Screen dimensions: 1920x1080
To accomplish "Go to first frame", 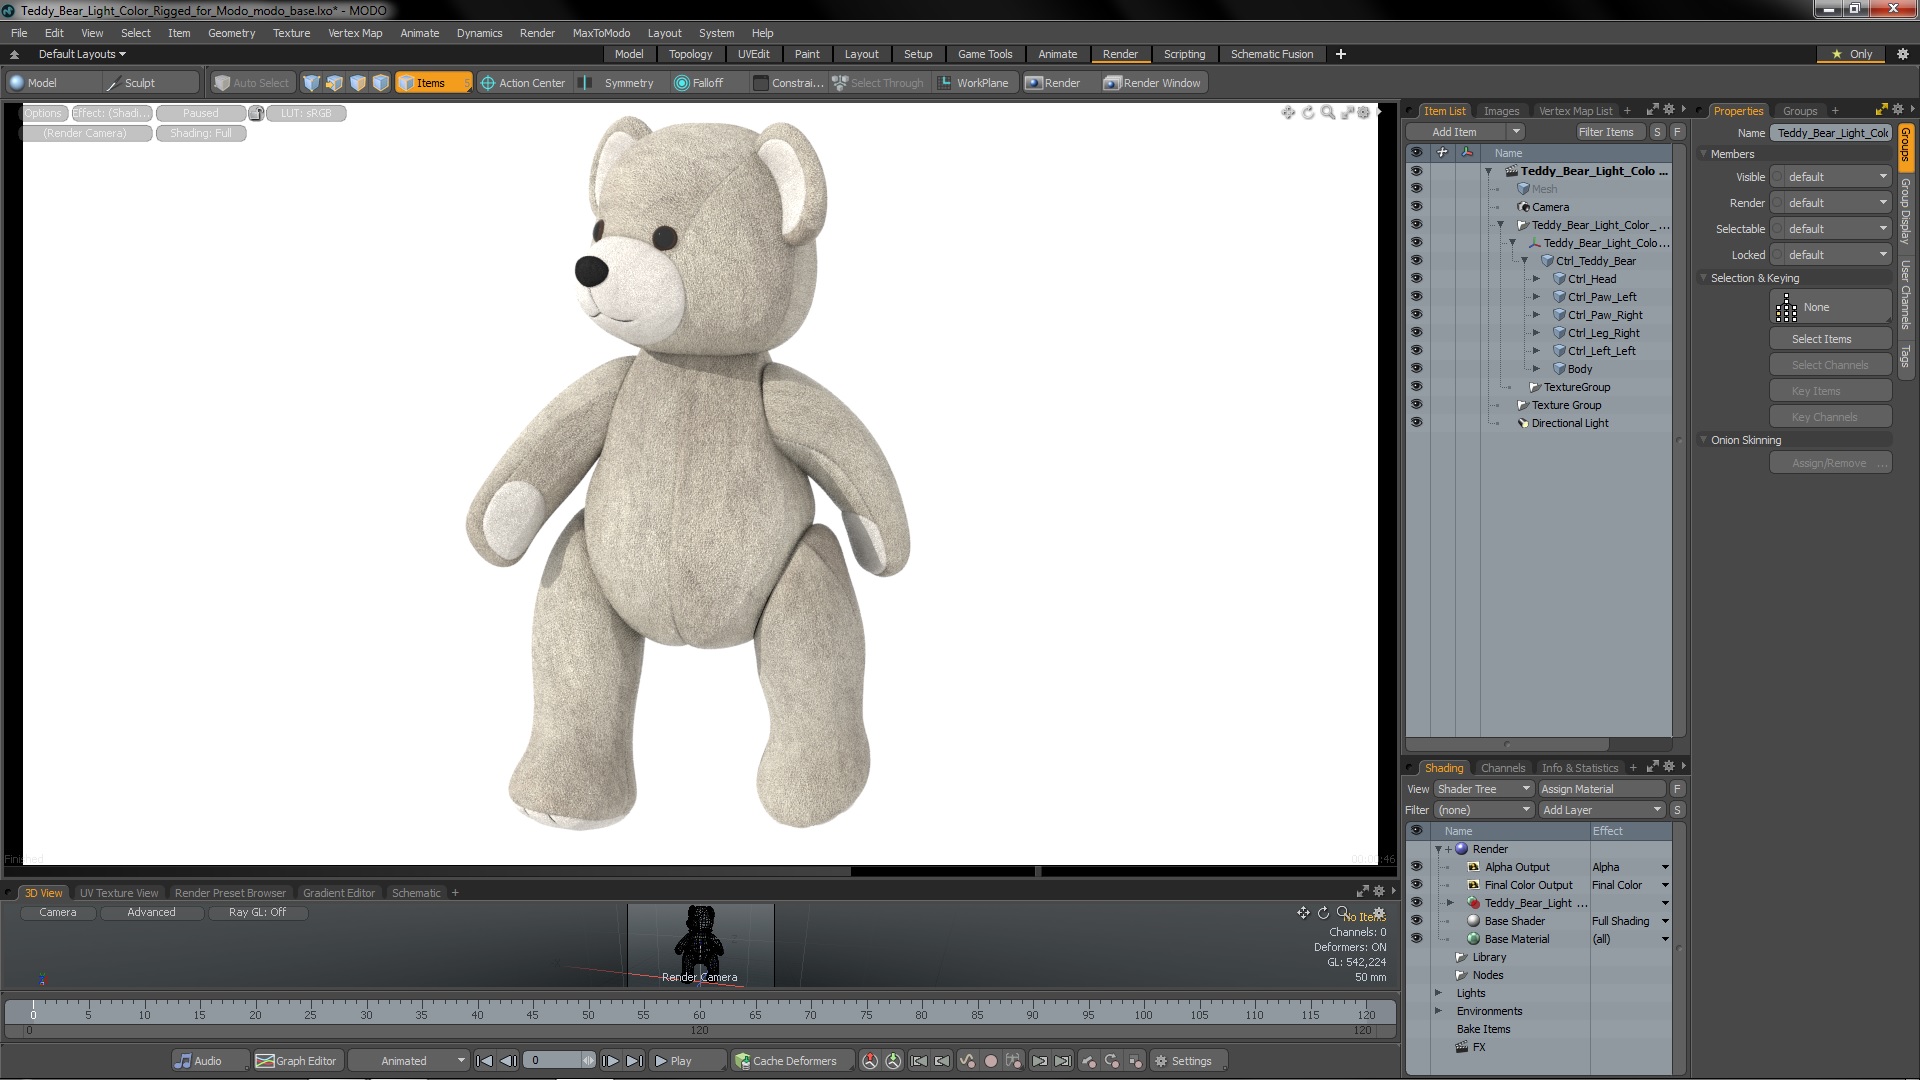I will [x=485, y=1061].
